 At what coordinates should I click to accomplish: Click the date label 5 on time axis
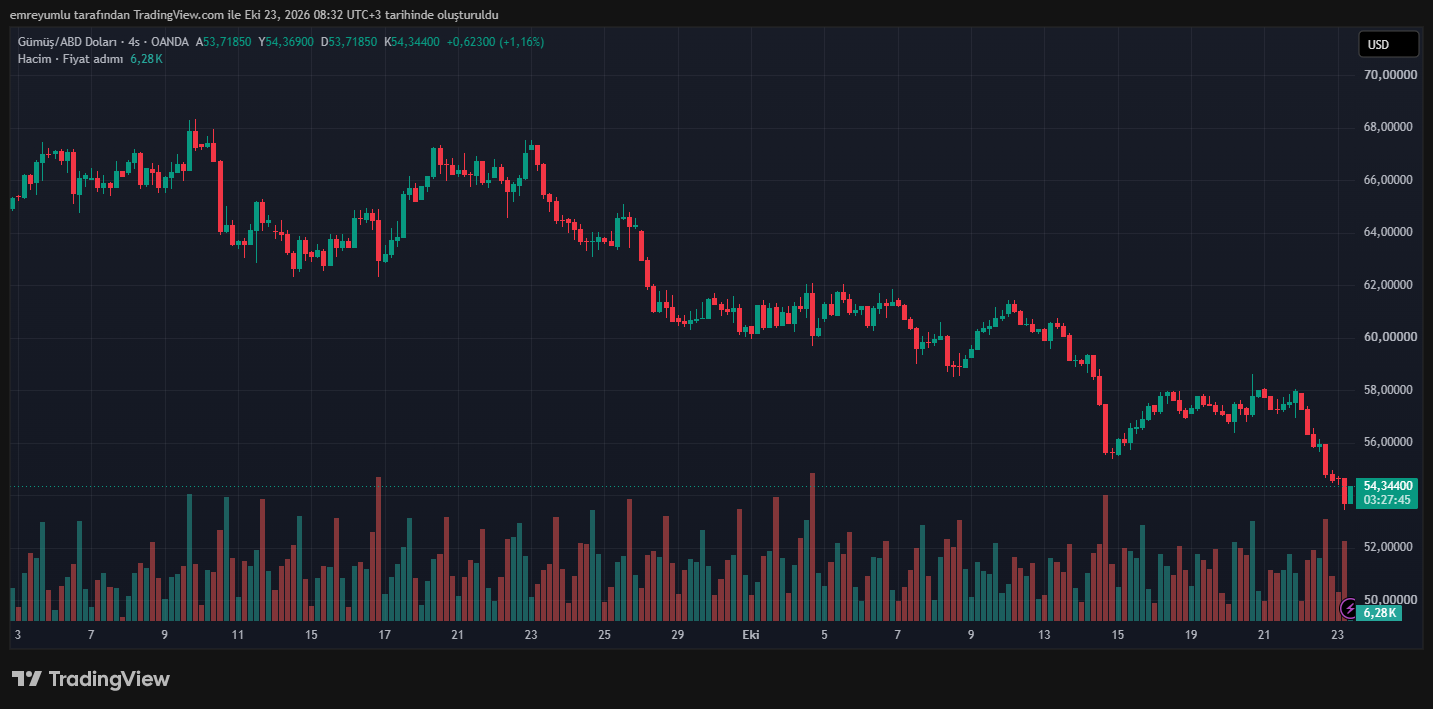(x=824, y=635)
